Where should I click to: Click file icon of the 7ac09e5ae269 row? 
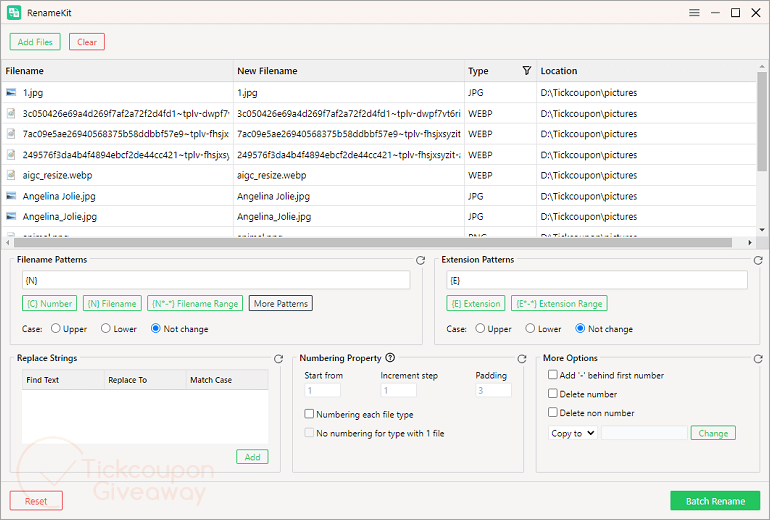11,134
